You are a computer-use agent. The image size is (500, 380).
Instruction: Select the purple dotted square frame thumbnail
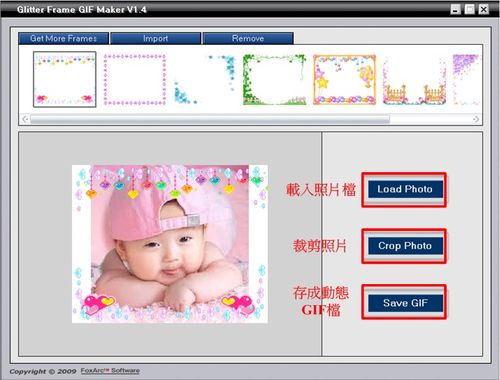tap(135, 80)
